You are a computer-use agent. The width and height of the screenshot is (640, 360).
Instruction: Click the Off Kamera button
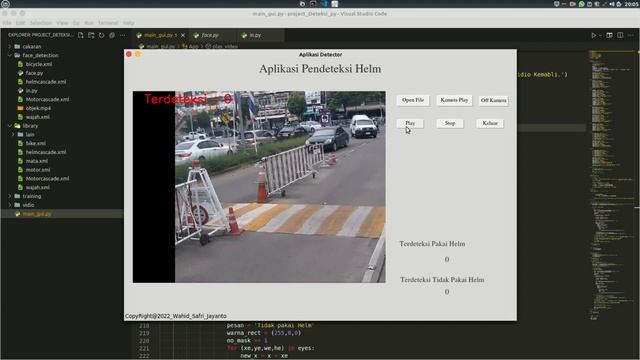point(493,100)
